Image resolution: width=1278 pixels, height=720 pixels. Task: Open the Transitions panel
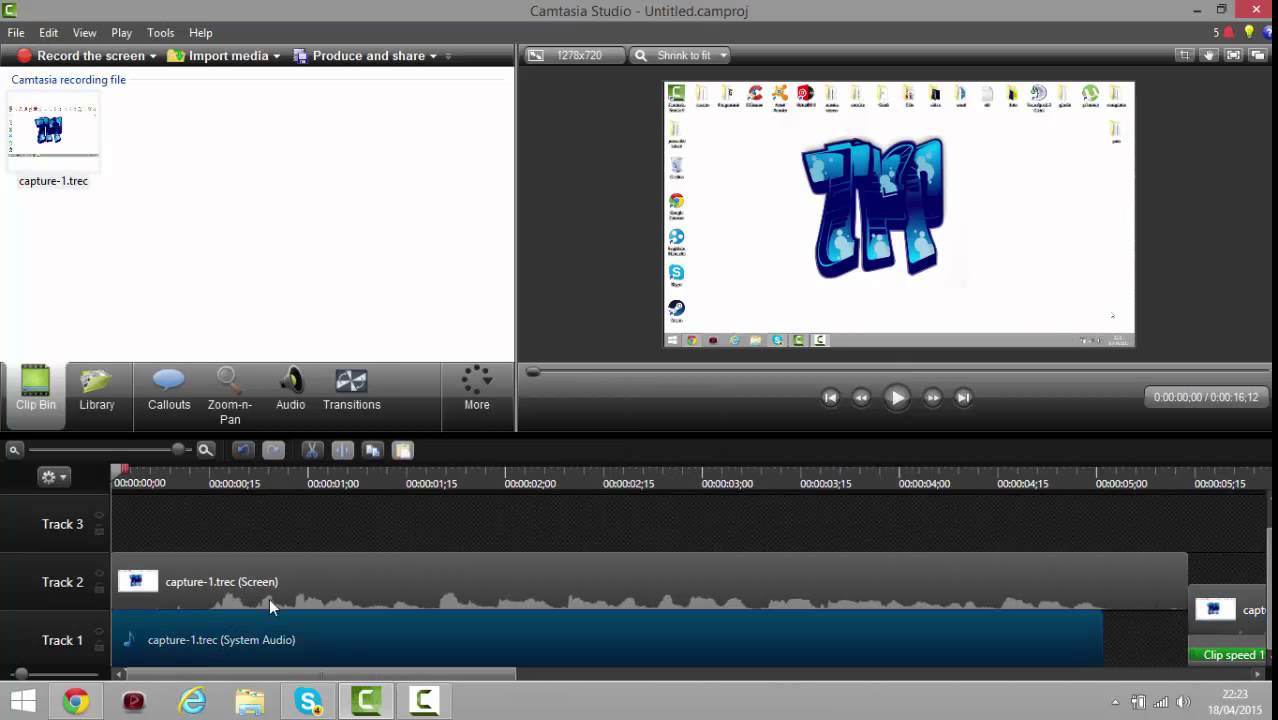pyautogui.click(x=352, y=389)
